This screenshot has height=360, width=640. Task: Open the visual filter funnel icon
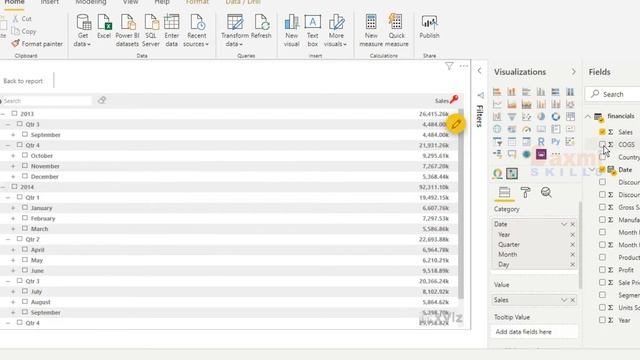449,66
